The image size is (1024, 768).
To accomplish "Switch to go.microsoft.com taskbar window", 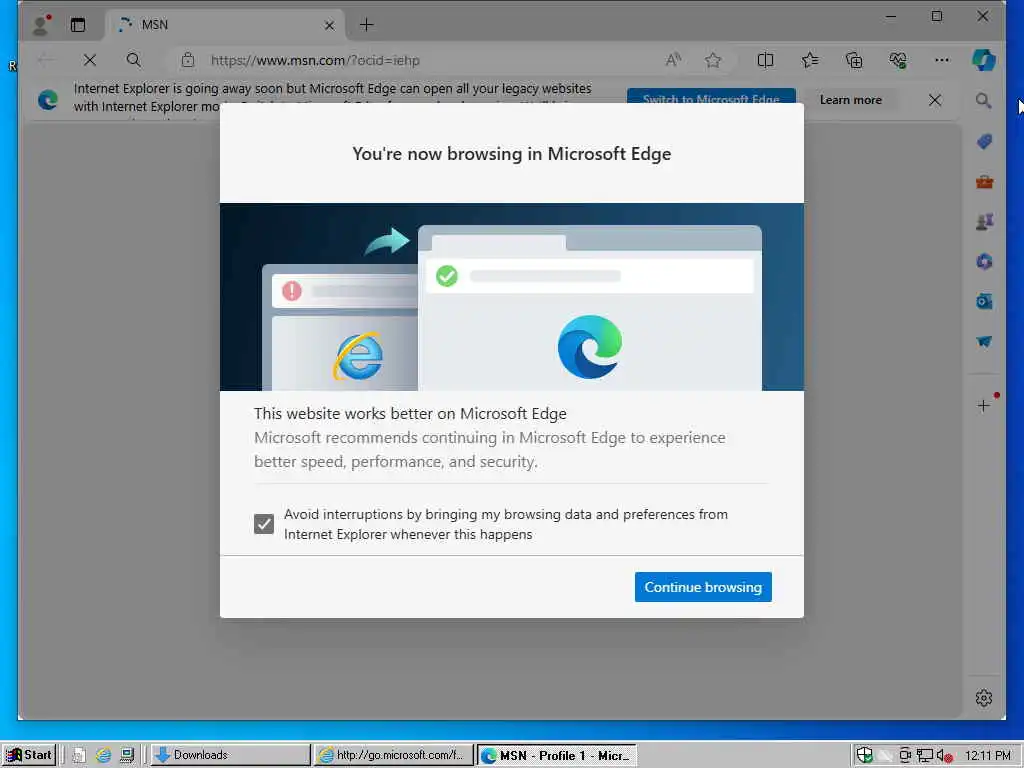I will point(394,755).
